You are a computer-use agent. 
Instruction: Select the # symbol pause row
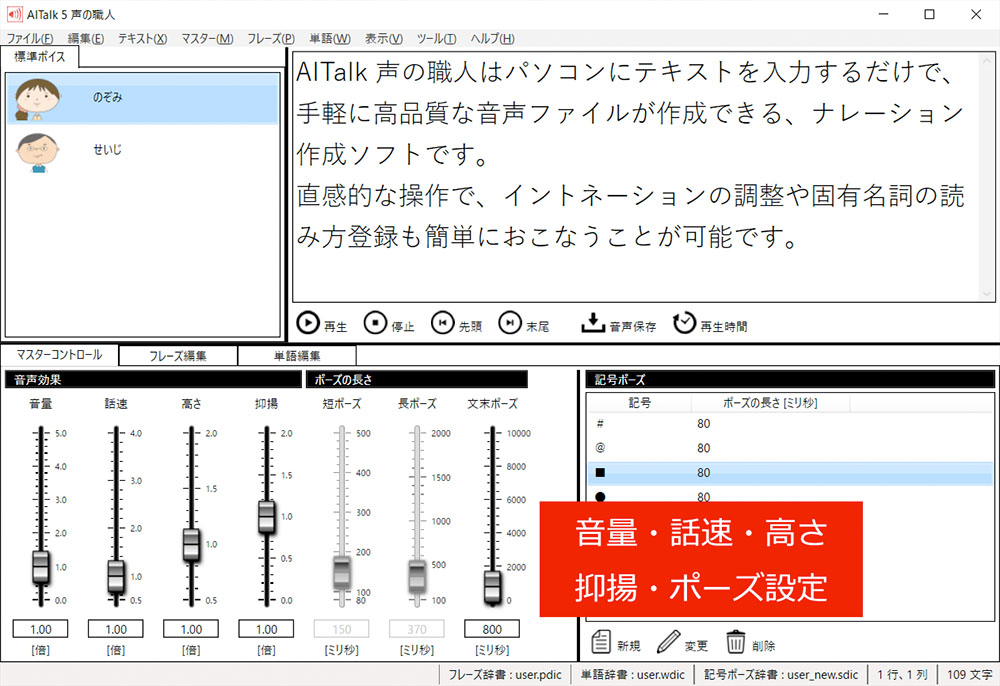point(790,423)
